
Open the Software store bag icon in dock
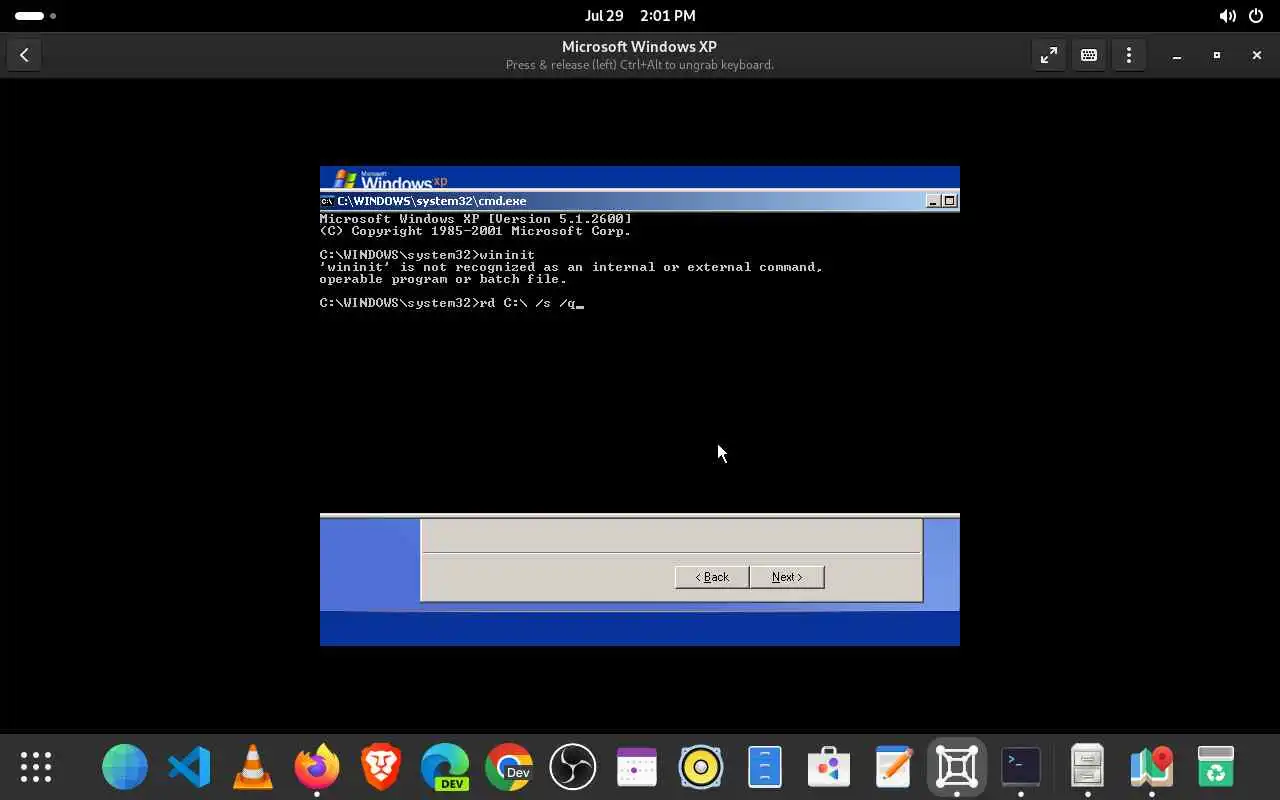tap(829, 767)
